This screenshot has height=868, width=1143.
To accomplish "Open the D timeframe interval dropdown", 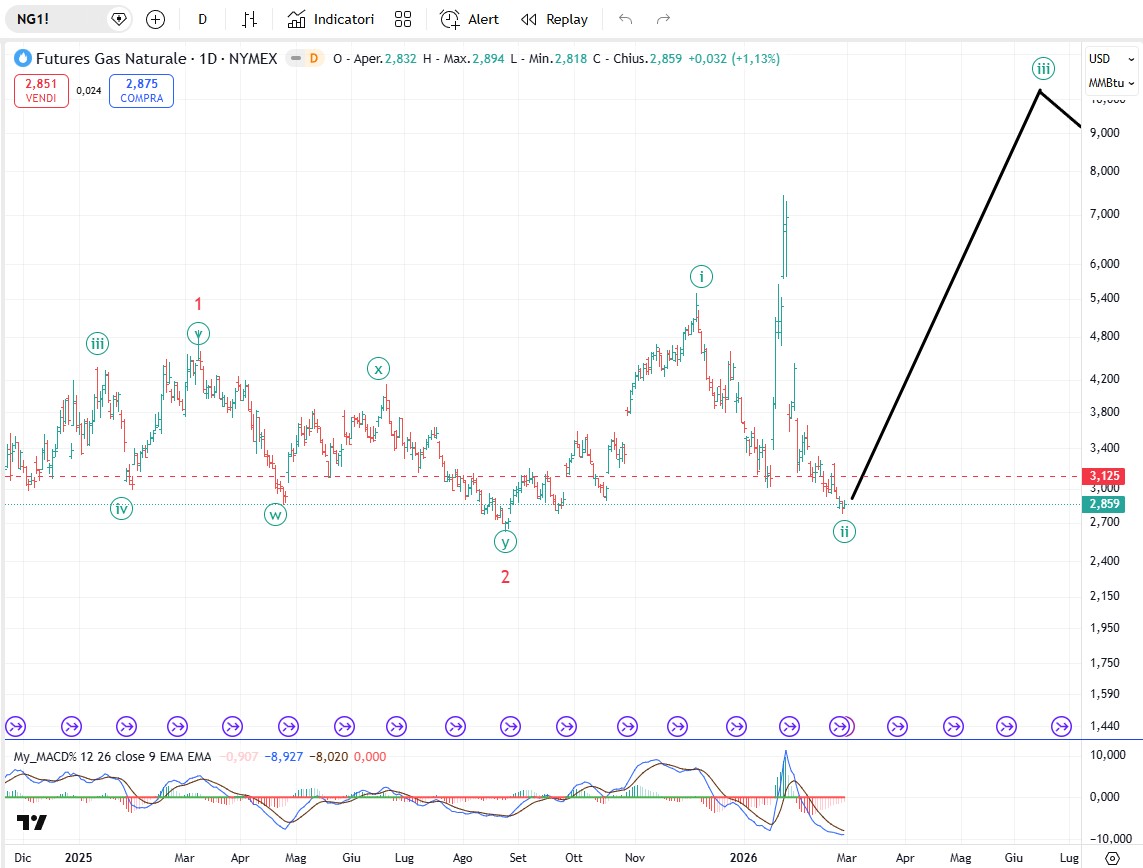I will [x=203, y=19].
